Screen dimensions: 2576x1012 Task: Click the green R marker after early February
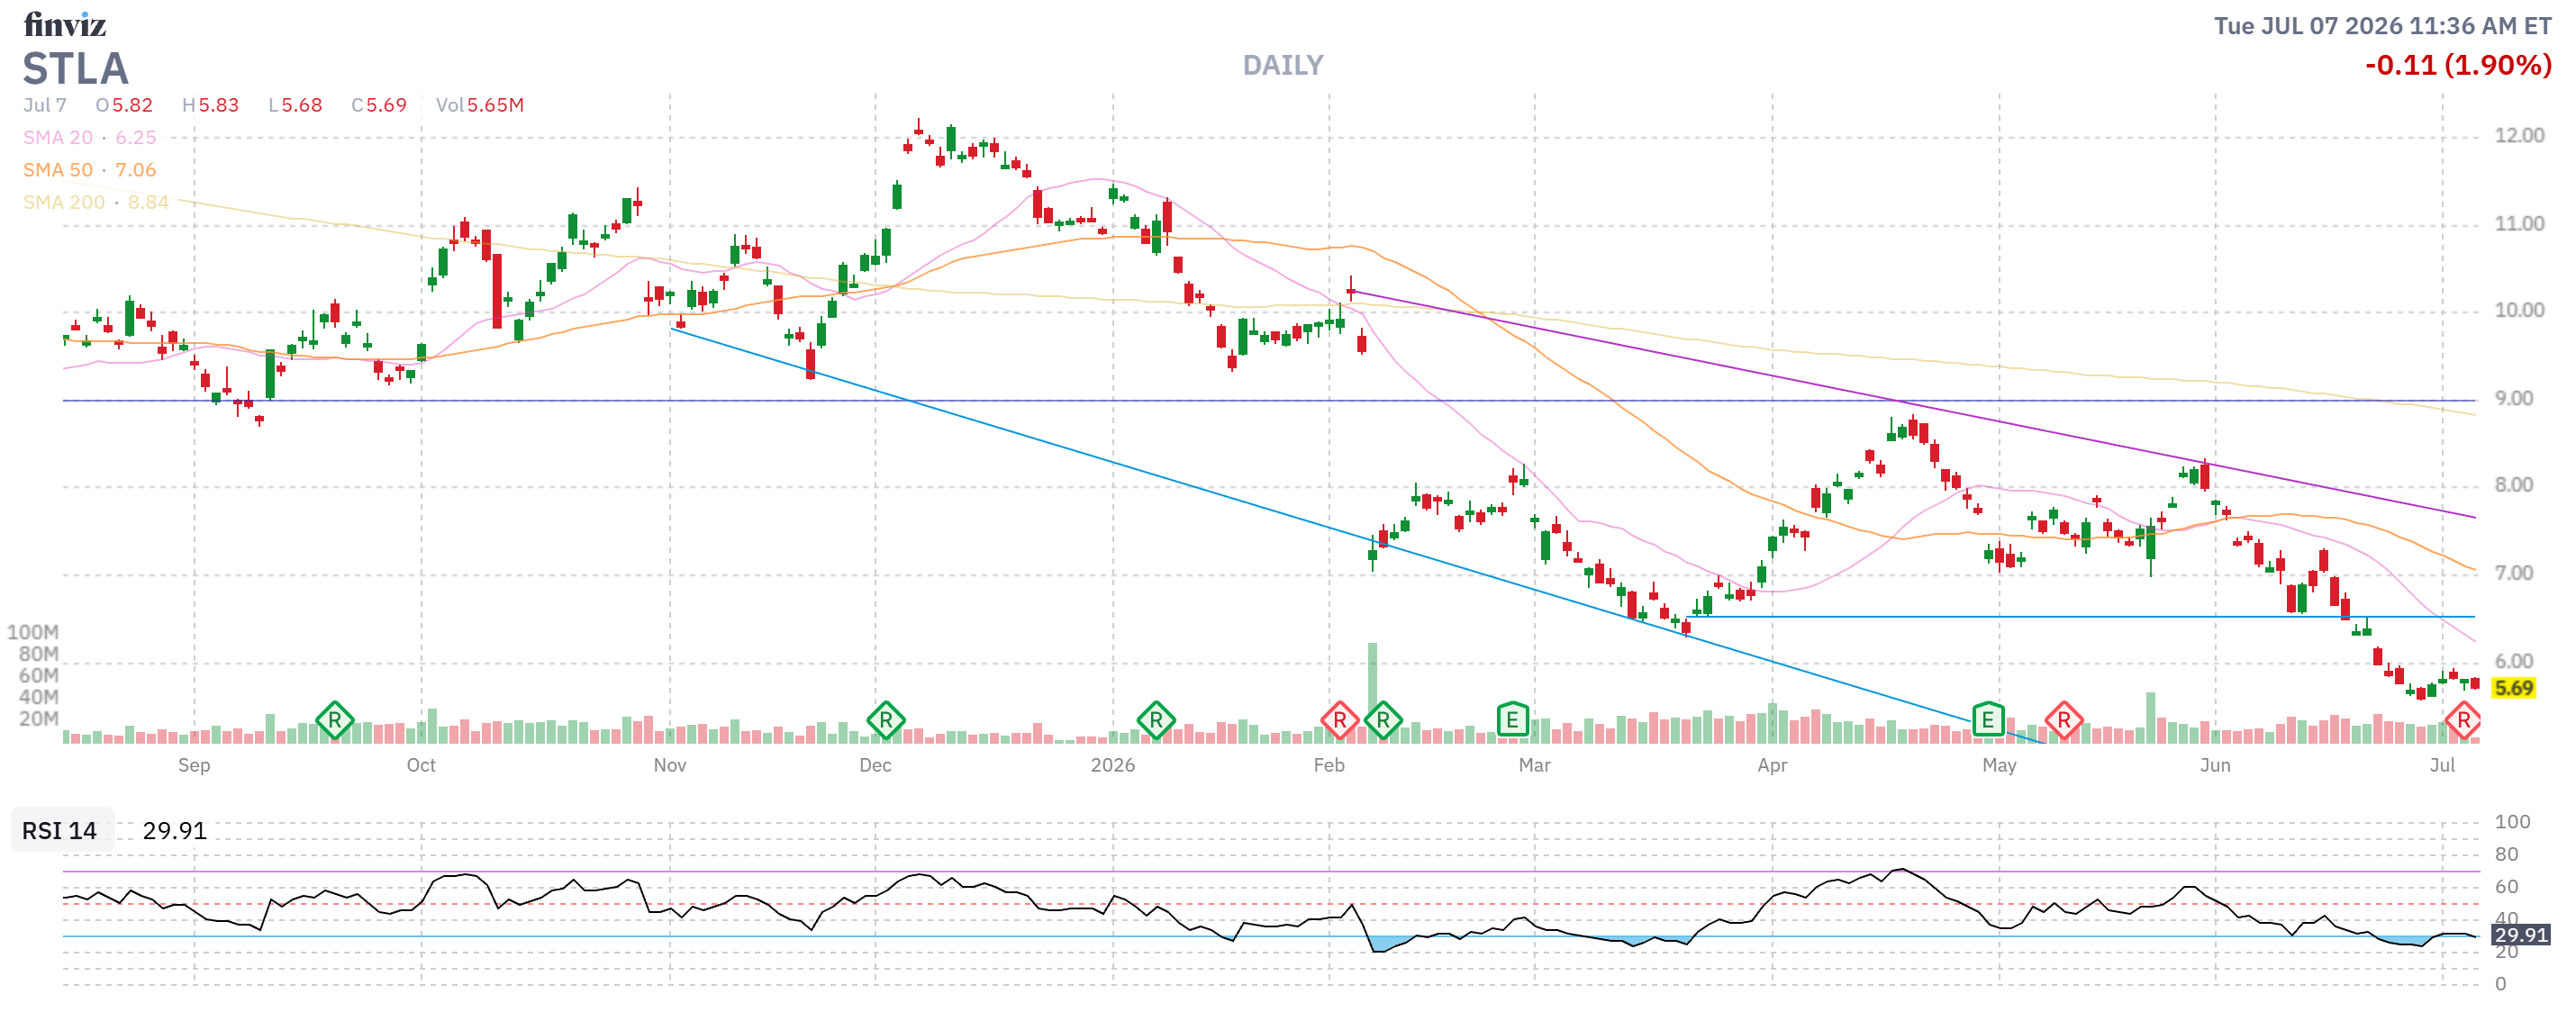[x=1383, y=720]
